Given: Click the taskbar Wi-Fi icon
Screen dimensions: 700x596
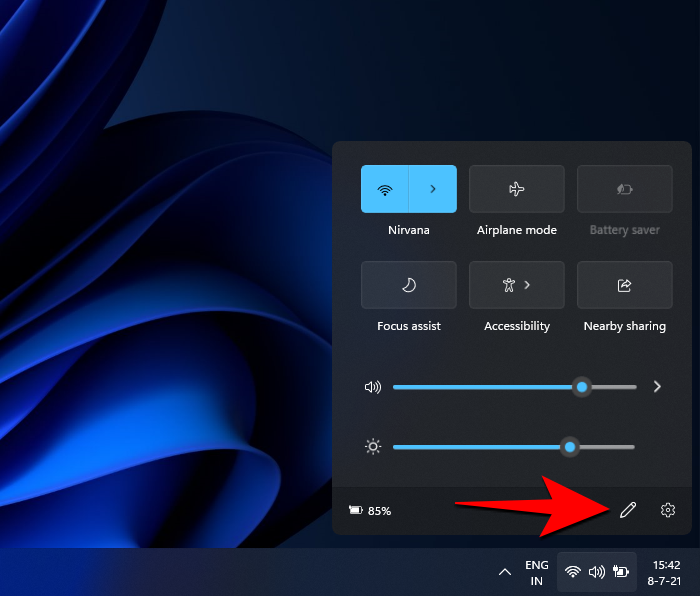Looking at the screenshot, I should coord(572,571).
